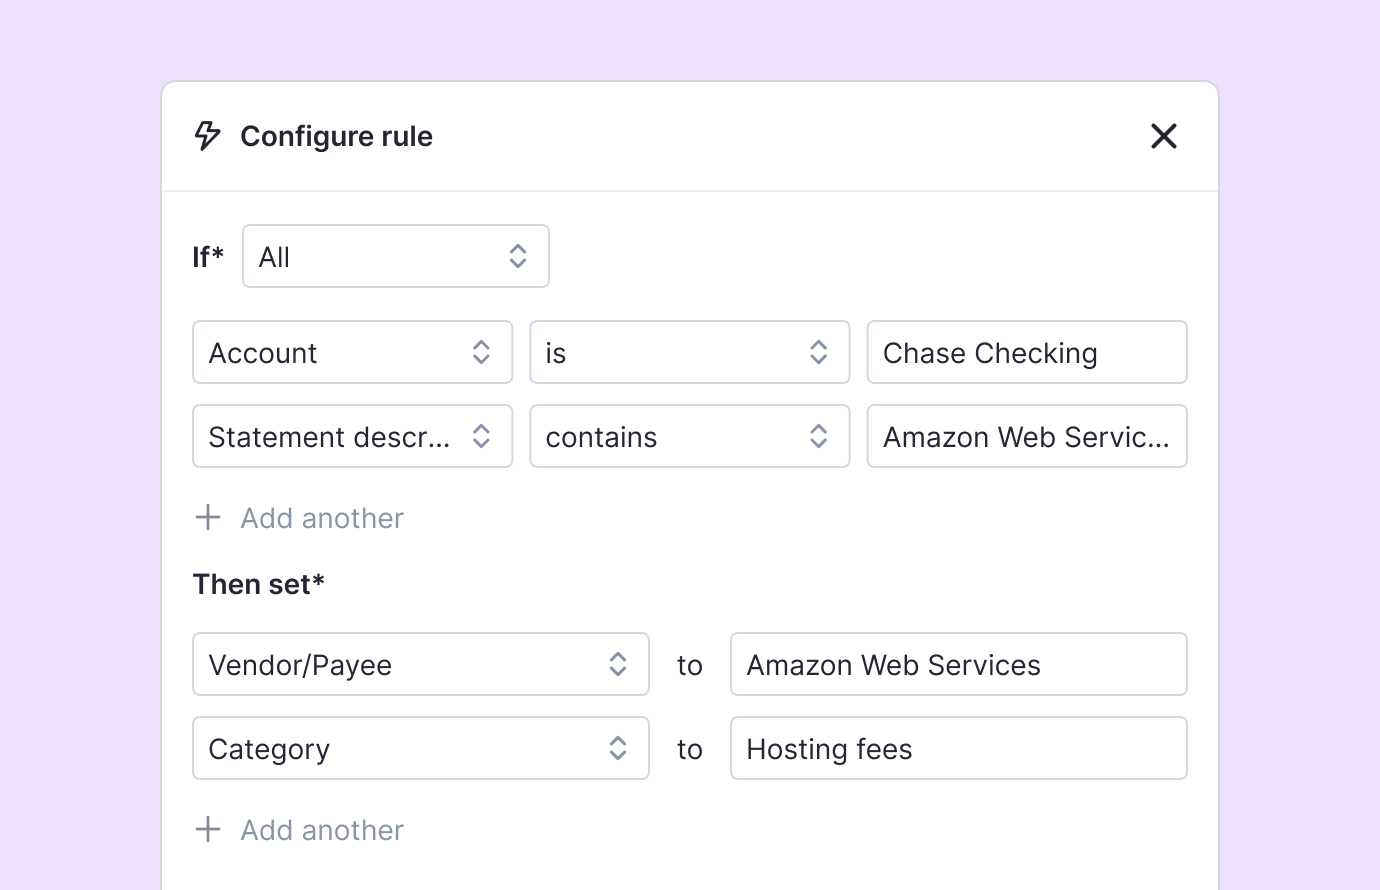Edit the Amazon Web Services condition field
Image resolution: width=1380 pixels, height=890 pixels.
click(1026, 437)
